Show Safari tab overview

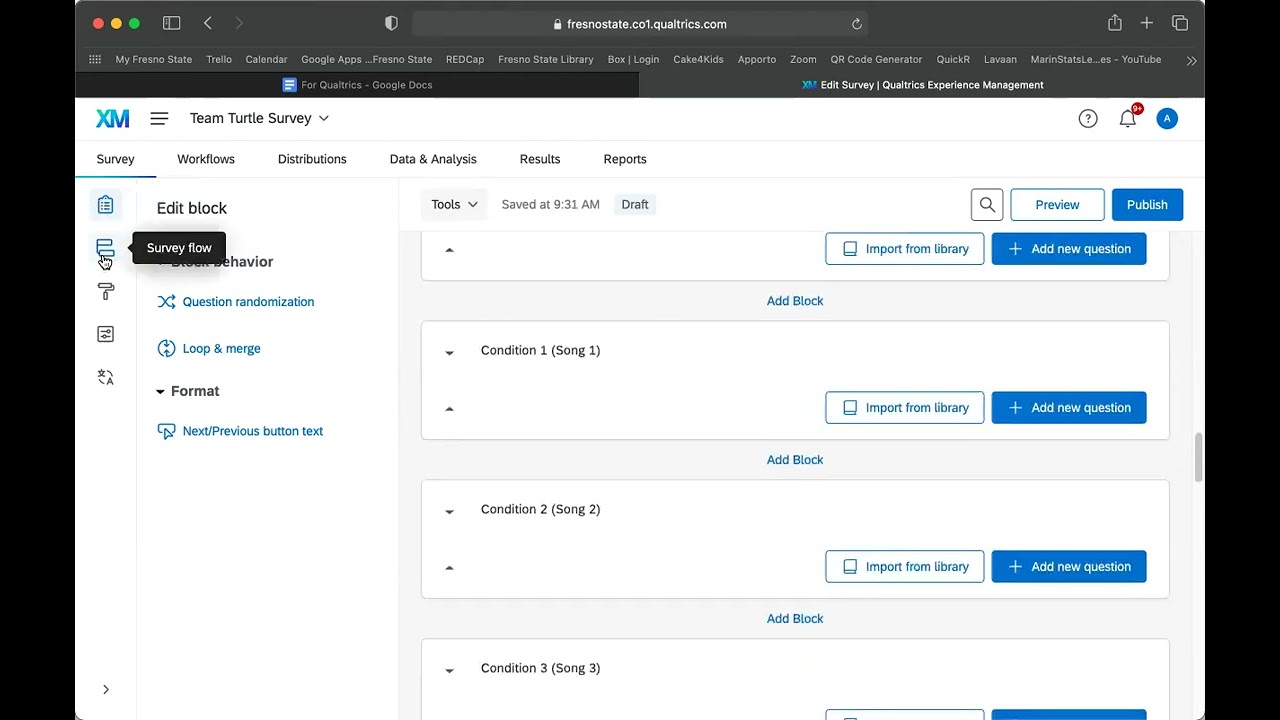pos(1180,23)
